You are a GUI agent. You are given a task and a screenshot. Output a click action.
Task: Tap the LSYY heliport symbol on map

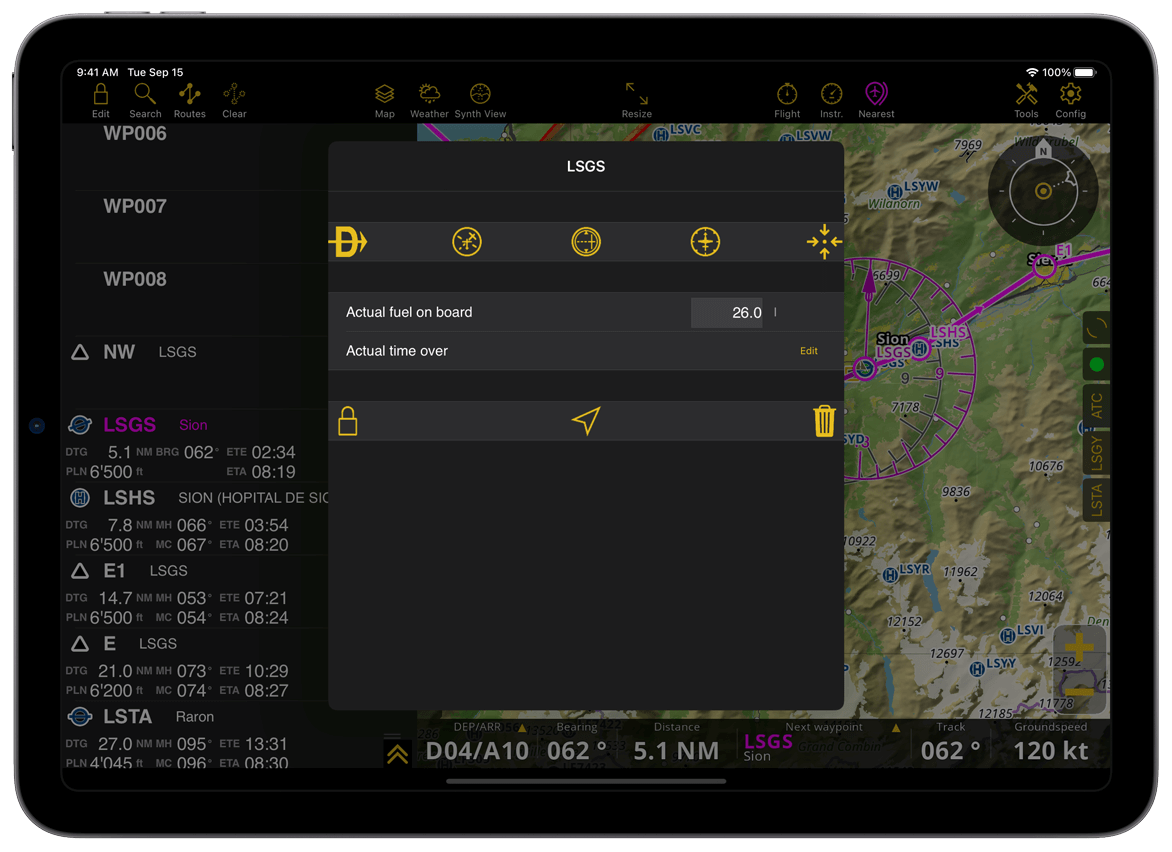[977, 669]
